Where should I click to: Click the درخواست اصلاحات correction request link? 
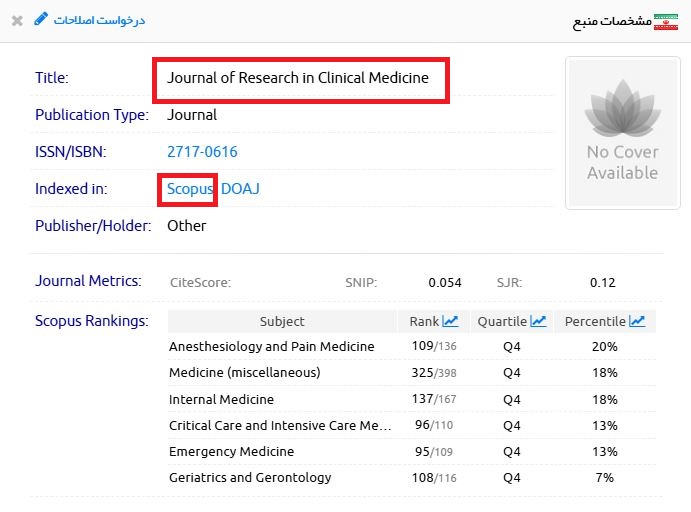point(99,20)
